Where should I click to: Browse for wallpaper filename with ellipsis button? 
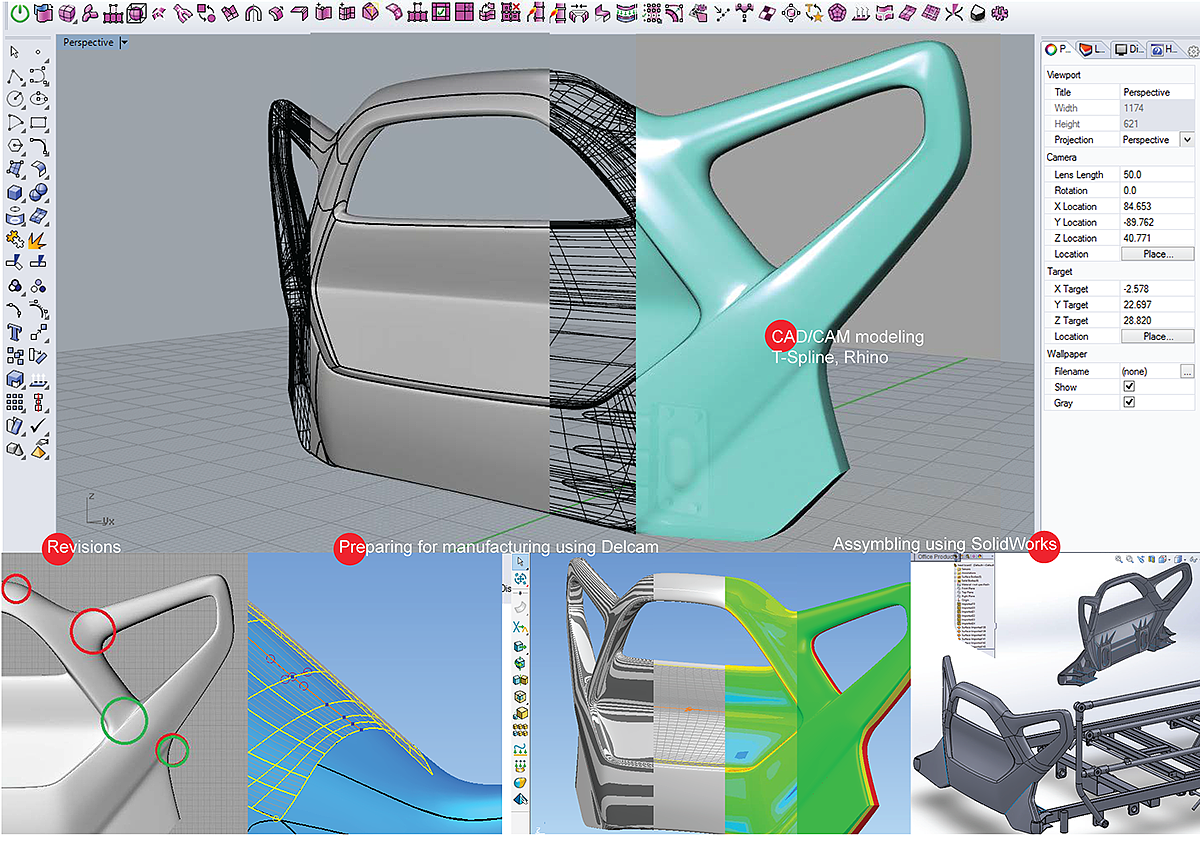point(1187,371)
